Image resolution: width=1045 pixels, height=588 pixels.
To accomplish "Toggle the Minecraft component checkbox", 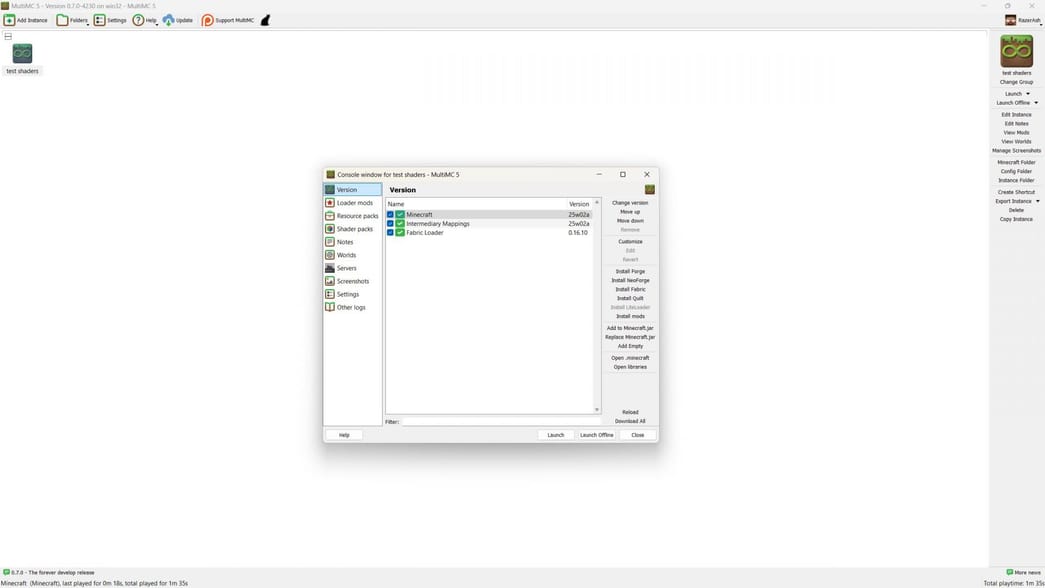I will point(391,214).
